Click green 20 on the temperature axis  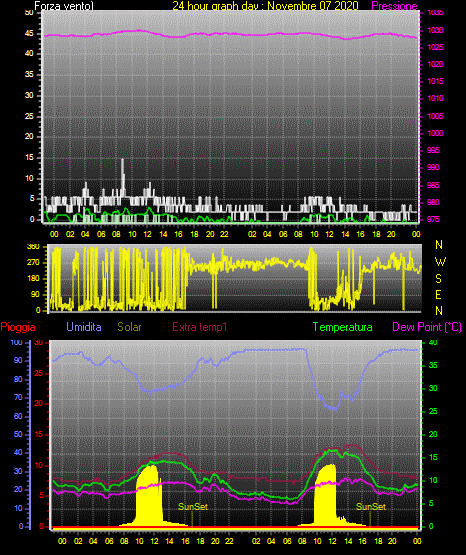(x=433, y=434)
